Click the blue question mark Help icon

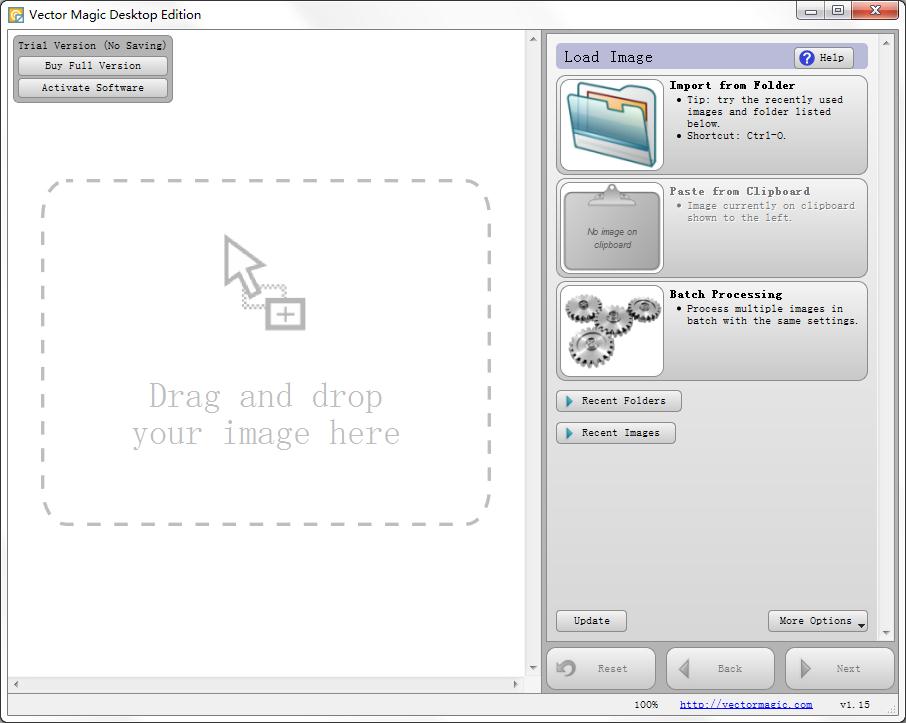pos(807,58)
